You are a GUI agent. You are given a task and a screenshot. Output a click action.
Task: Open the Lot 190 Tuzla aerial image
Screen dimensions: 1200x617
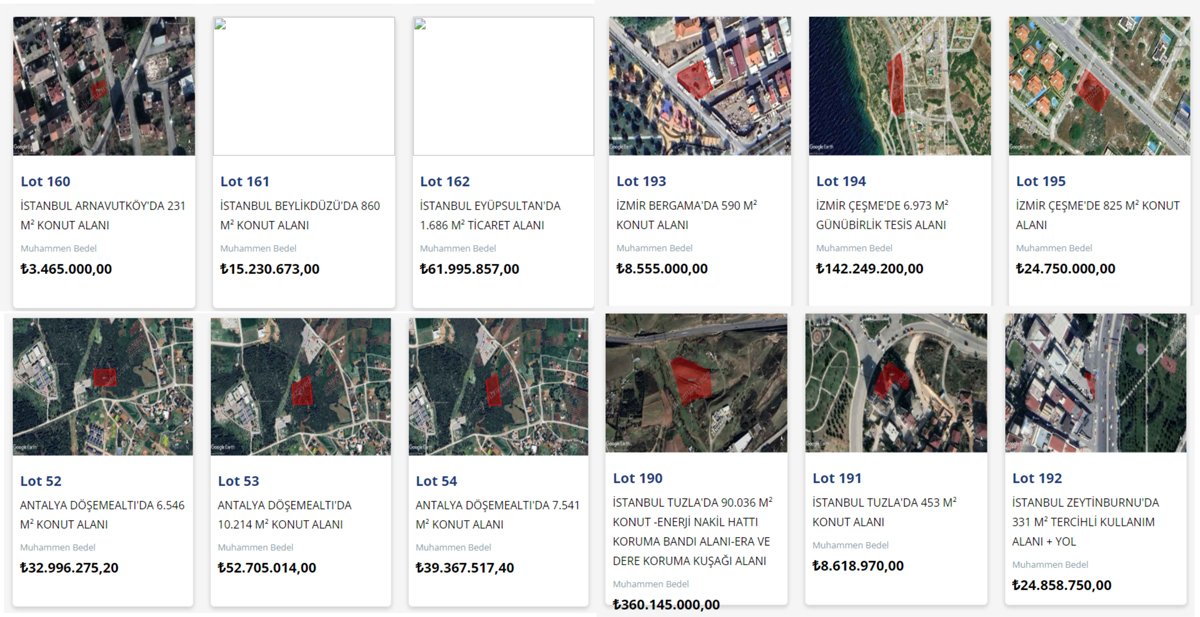click(696, 383)
